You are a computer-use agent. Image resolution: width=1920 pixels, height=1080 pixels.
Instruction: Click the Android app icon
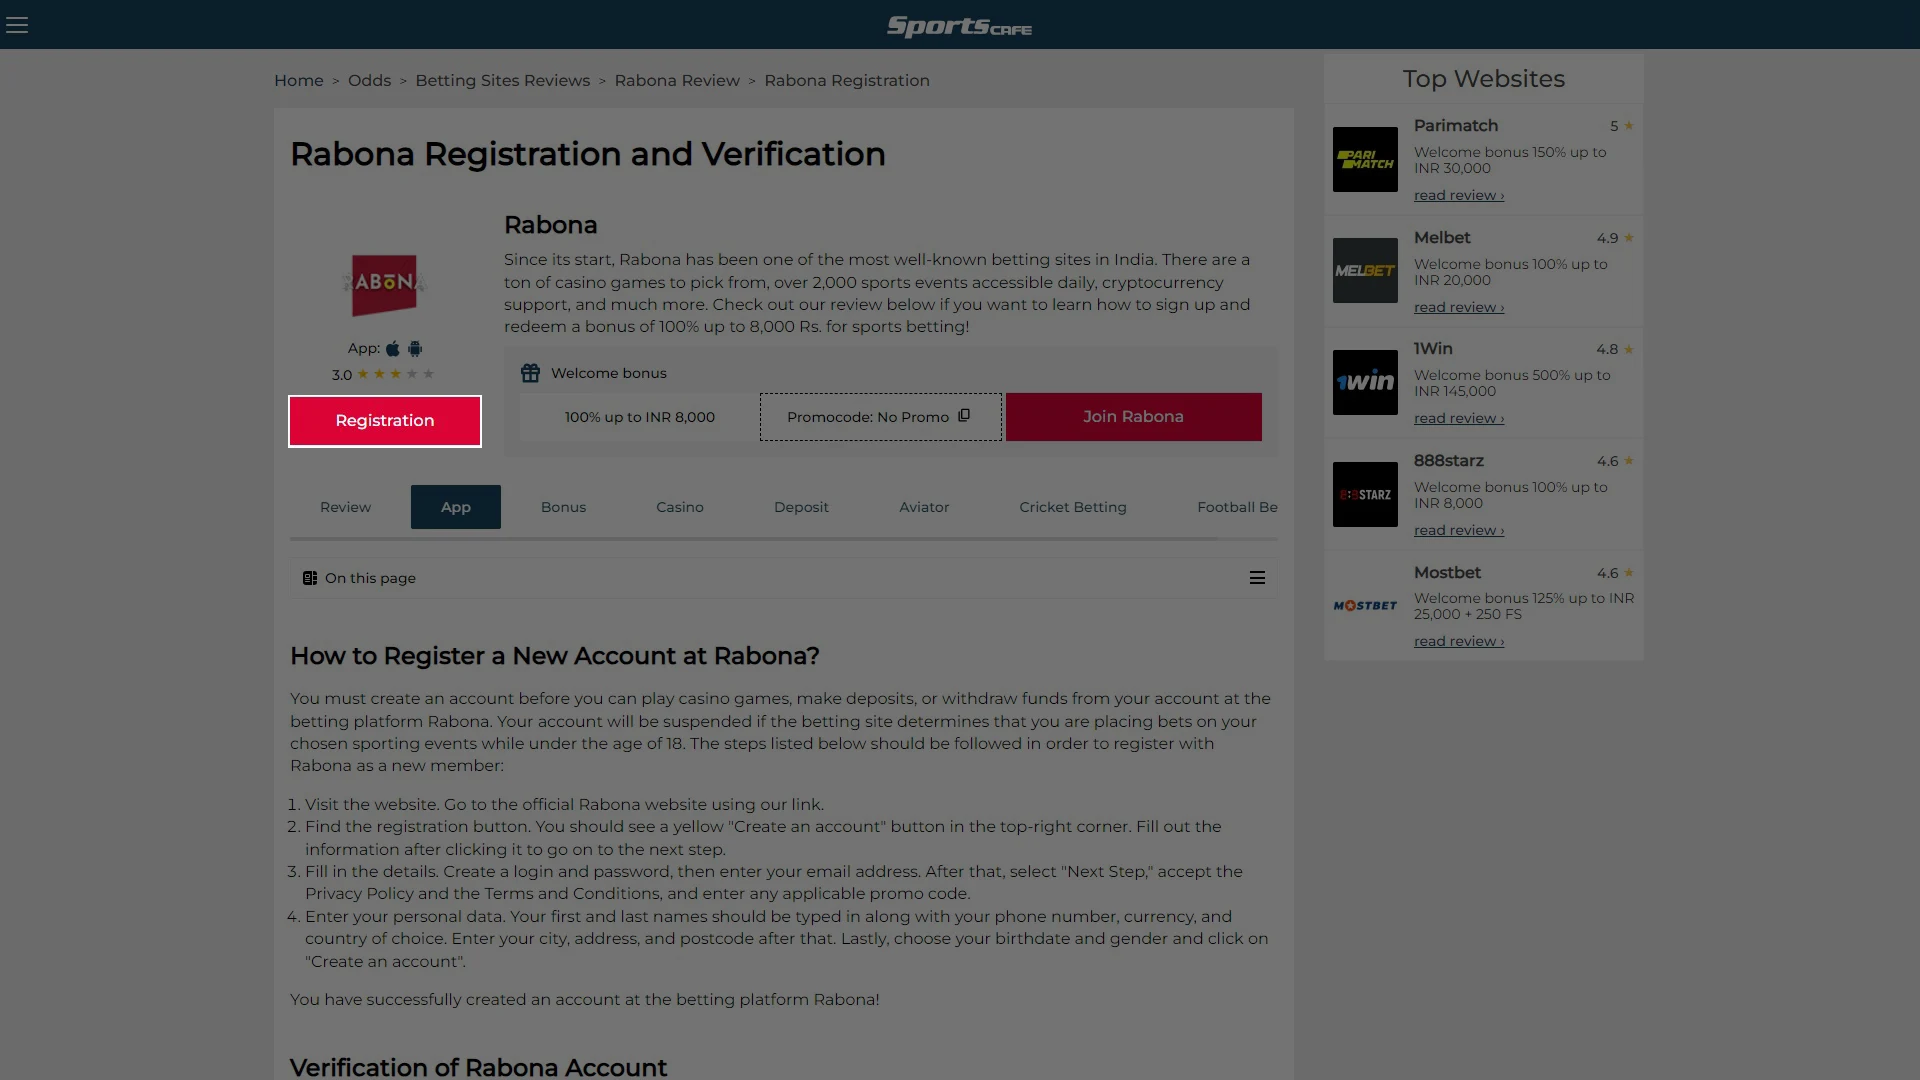[414, 348]
